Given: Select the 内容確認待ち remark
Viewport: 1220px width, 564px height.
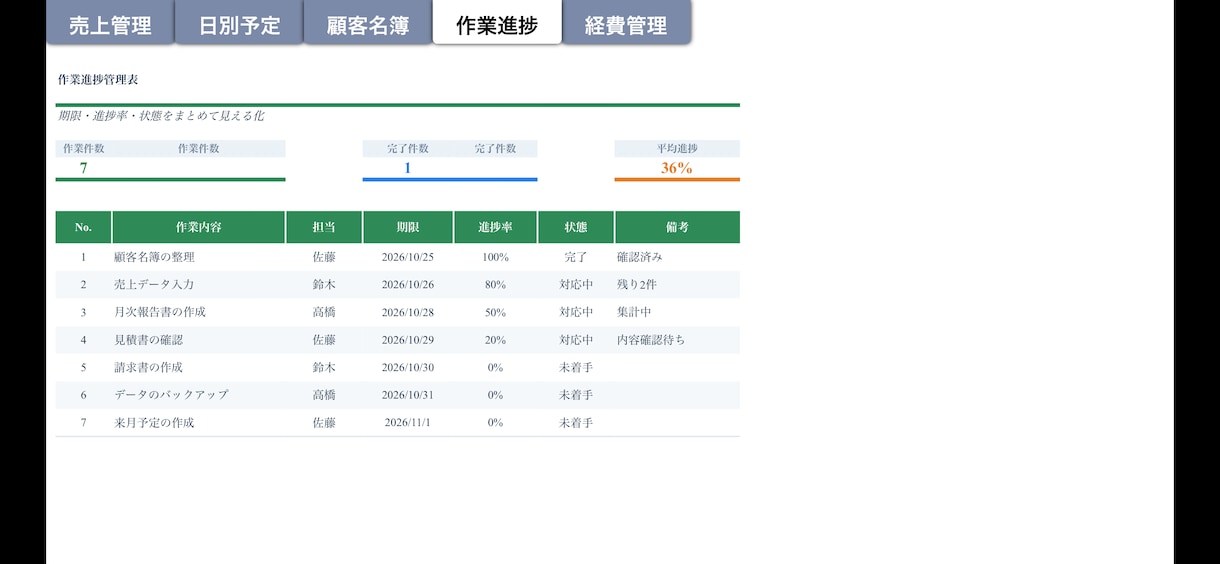Looking at the screenshot, I should click(651, 340).
